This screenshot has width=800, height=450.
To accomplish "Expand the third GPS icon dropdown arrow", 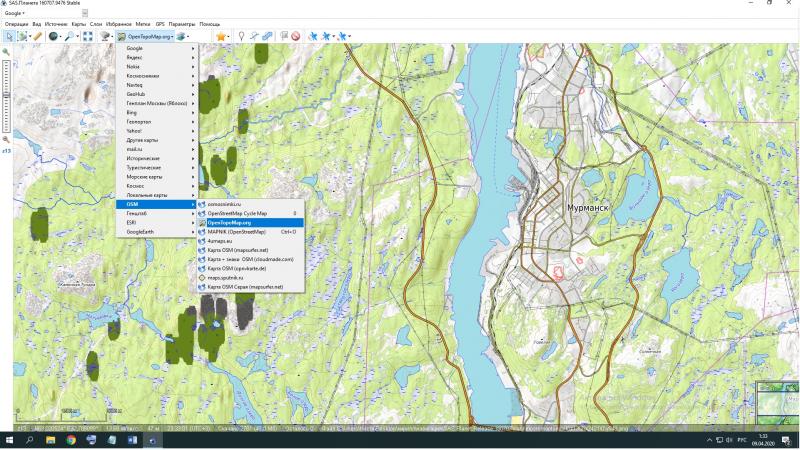I will point(349,36).
